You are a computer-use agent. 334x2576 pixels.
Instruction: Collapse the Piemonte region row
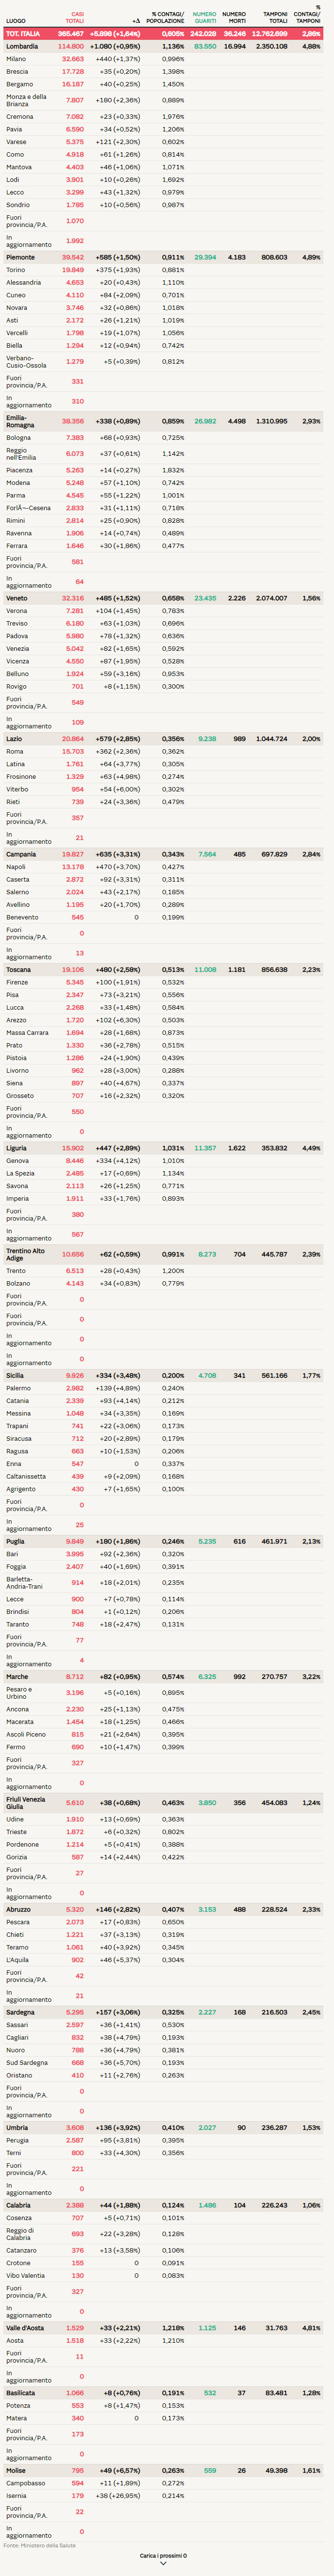point(20,257)
